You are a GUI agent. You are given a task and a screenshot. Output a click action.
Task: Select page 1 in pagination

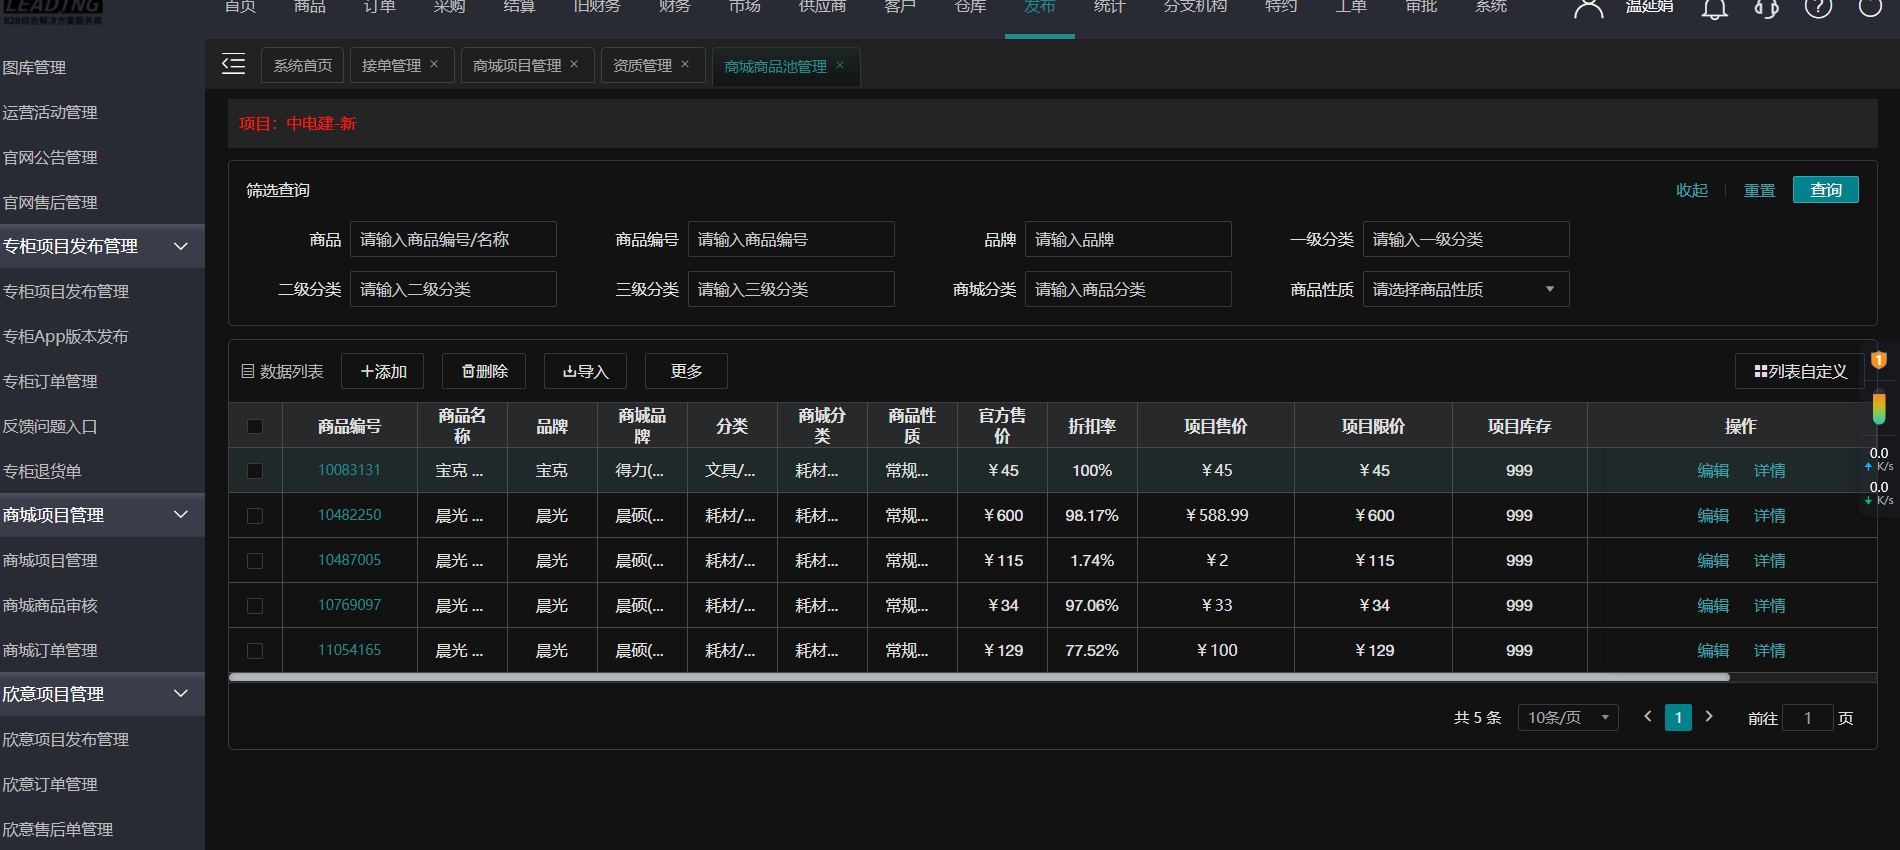[1678, 717]
